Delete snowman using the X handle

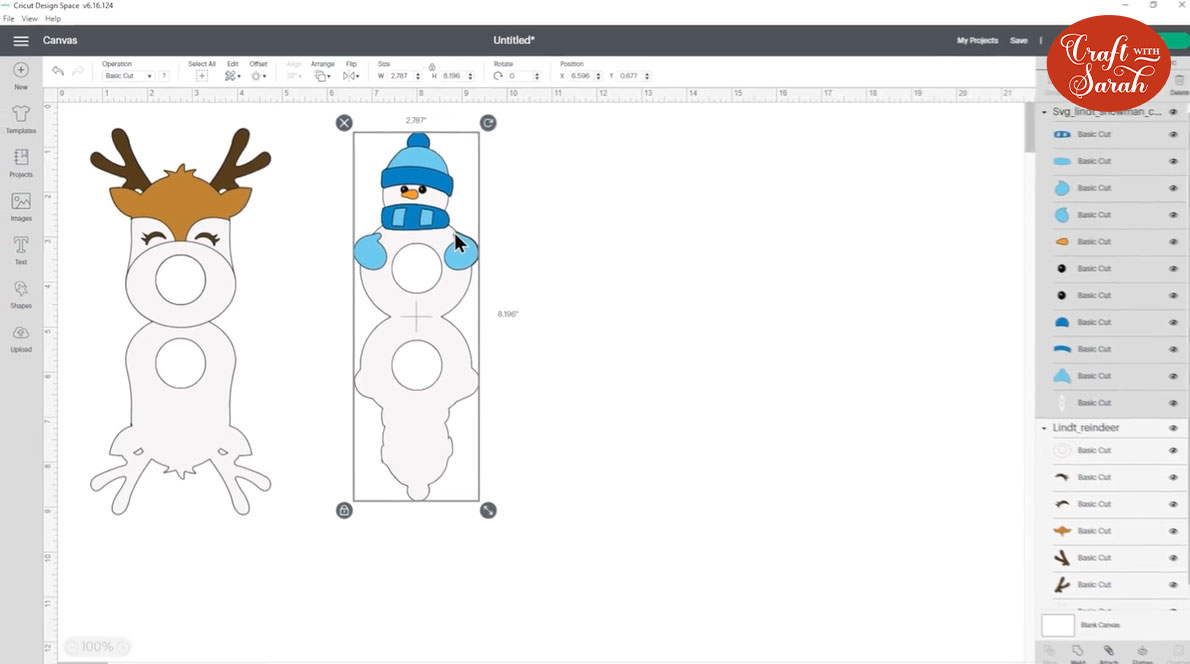[x=344, y=123]
